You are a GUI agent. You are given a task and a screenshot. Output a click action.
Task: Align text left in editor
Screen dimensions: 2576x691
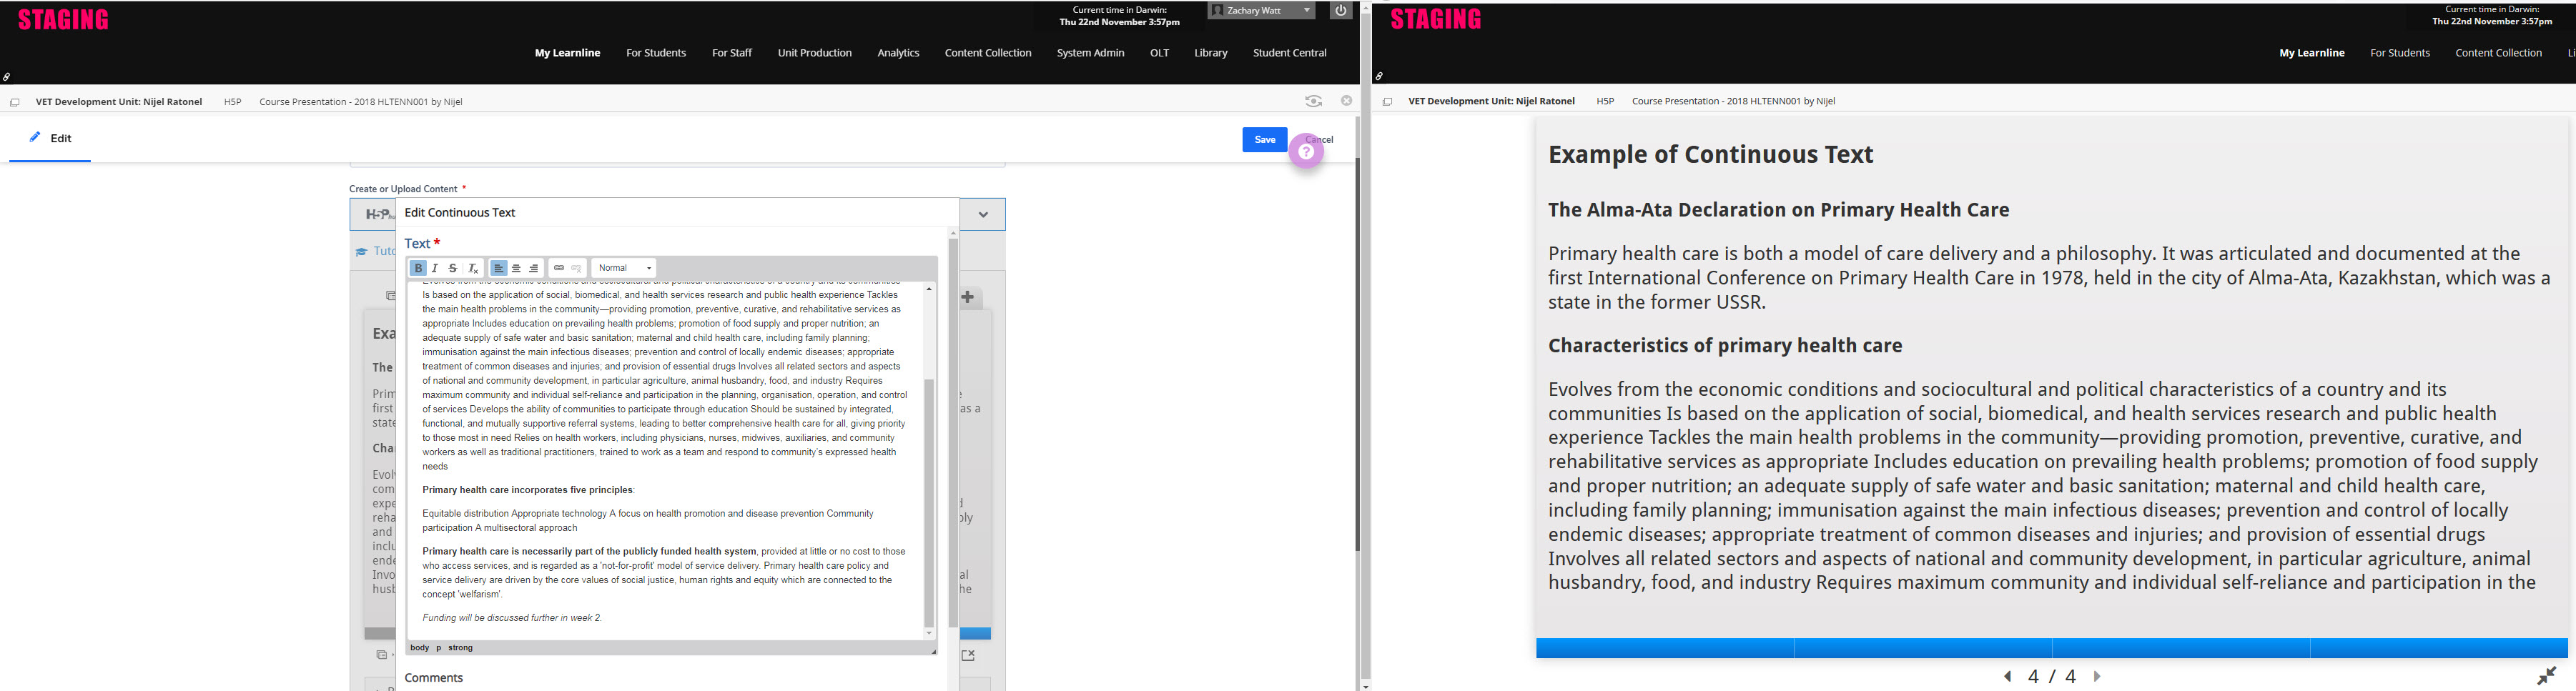(498, 268)
